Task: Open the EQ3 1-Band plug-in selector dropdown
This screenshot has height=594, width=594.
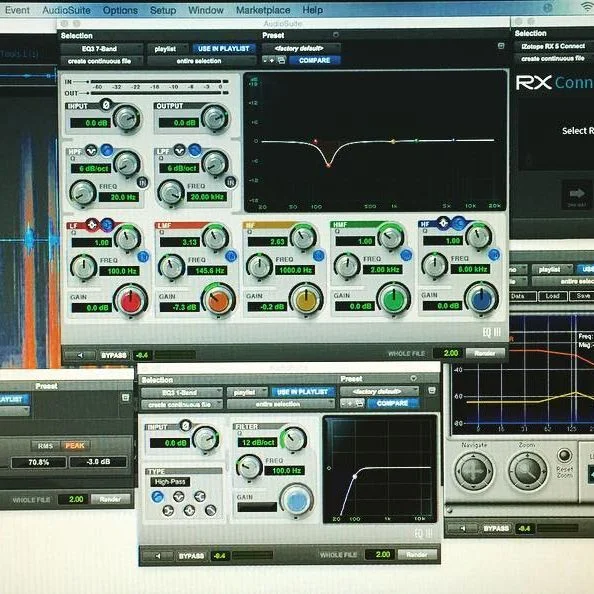Action: 181,392
